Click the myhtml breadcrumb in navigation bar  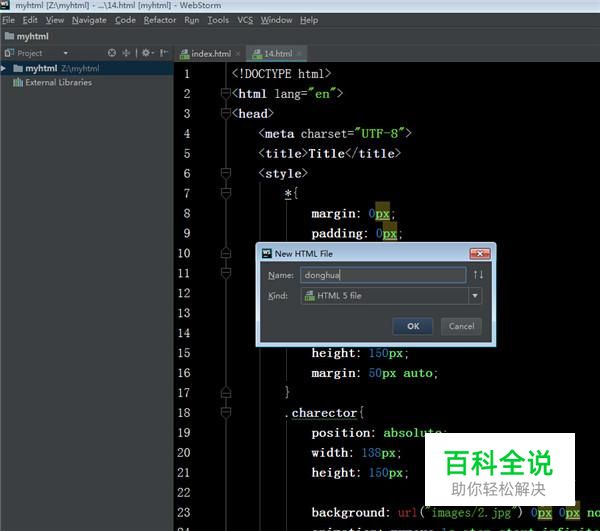pos(27,37)
